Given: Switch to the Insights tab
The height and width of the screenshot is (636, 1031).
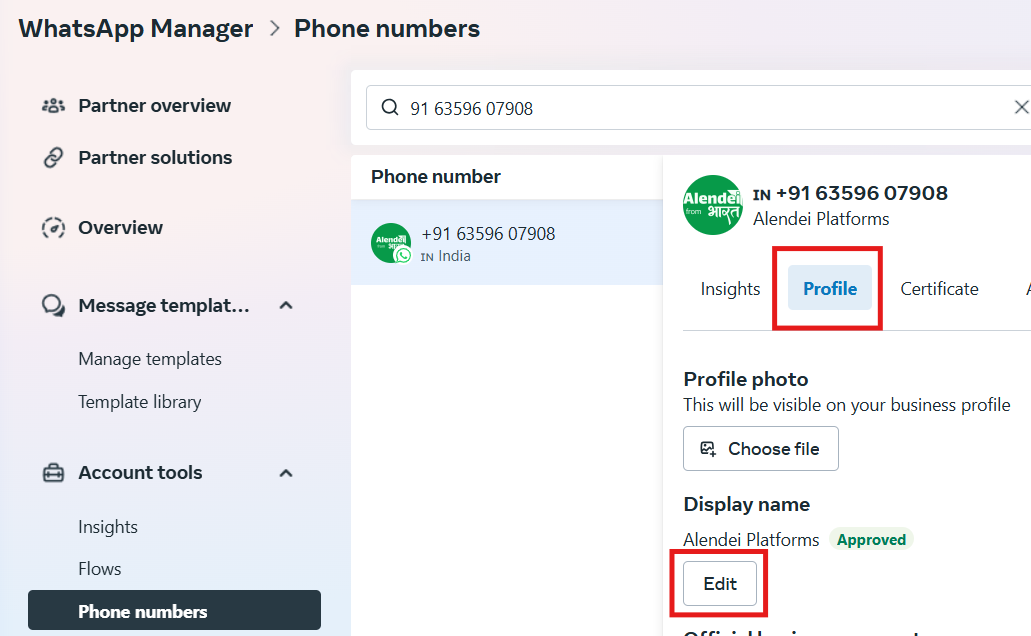Looking at the screenshot, I should coord(730,289).
